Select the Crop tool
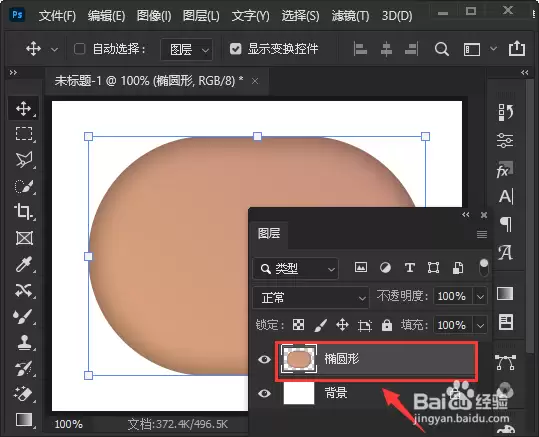The image size is (539, 437). [23, 212]
